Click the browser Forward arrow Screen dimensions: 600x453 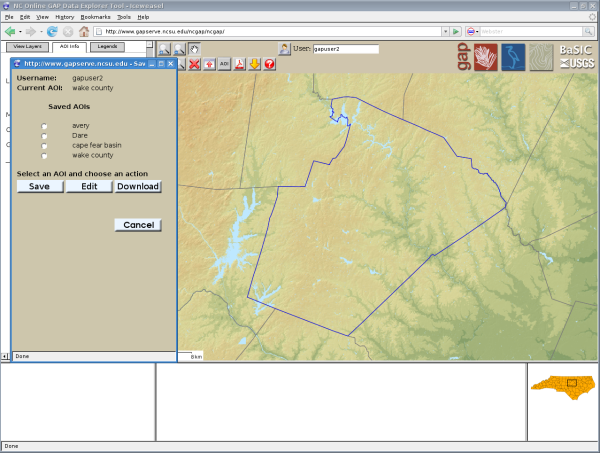[x=31, y=31]
